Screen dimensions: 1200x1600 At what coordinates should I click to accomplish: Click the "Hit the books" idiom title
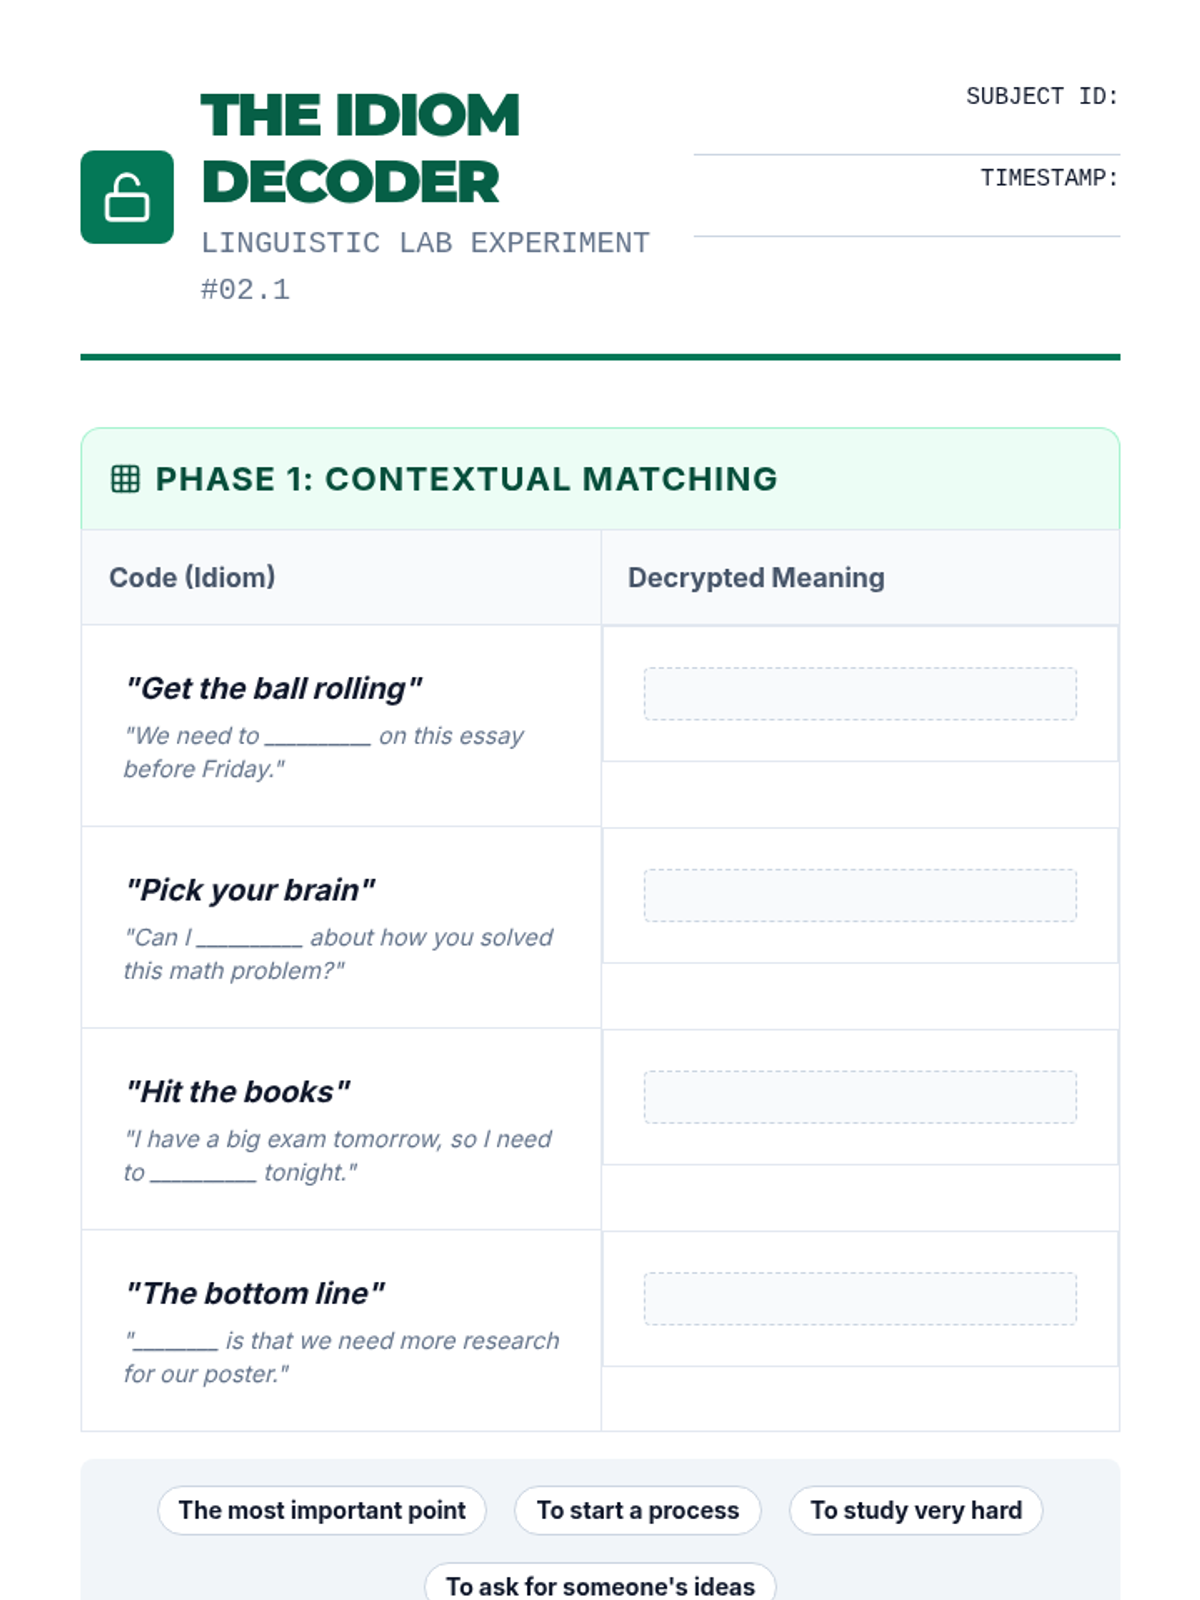tap(238, 1091)
